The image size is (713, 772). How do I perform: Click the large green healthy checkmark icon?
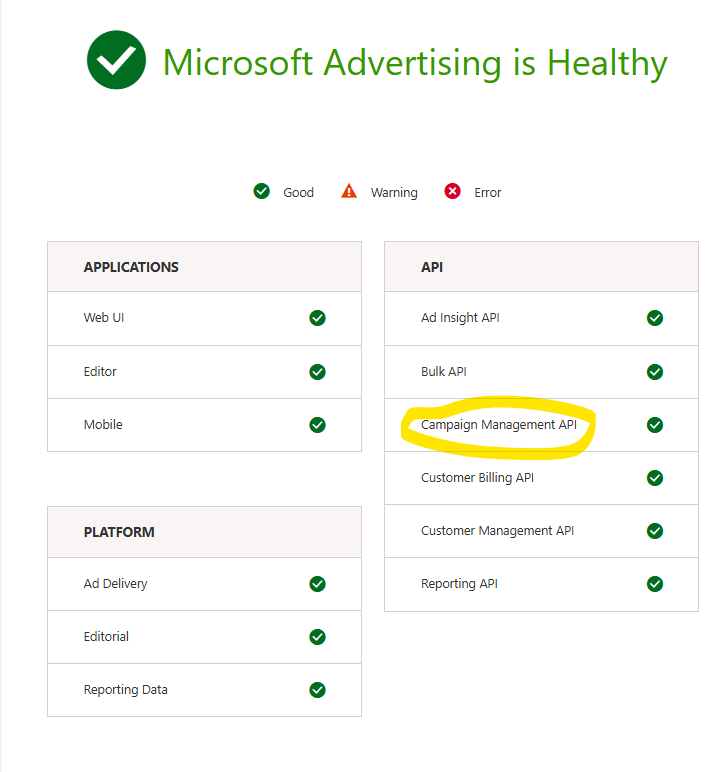pyautogui.click(x=116, y=60)
